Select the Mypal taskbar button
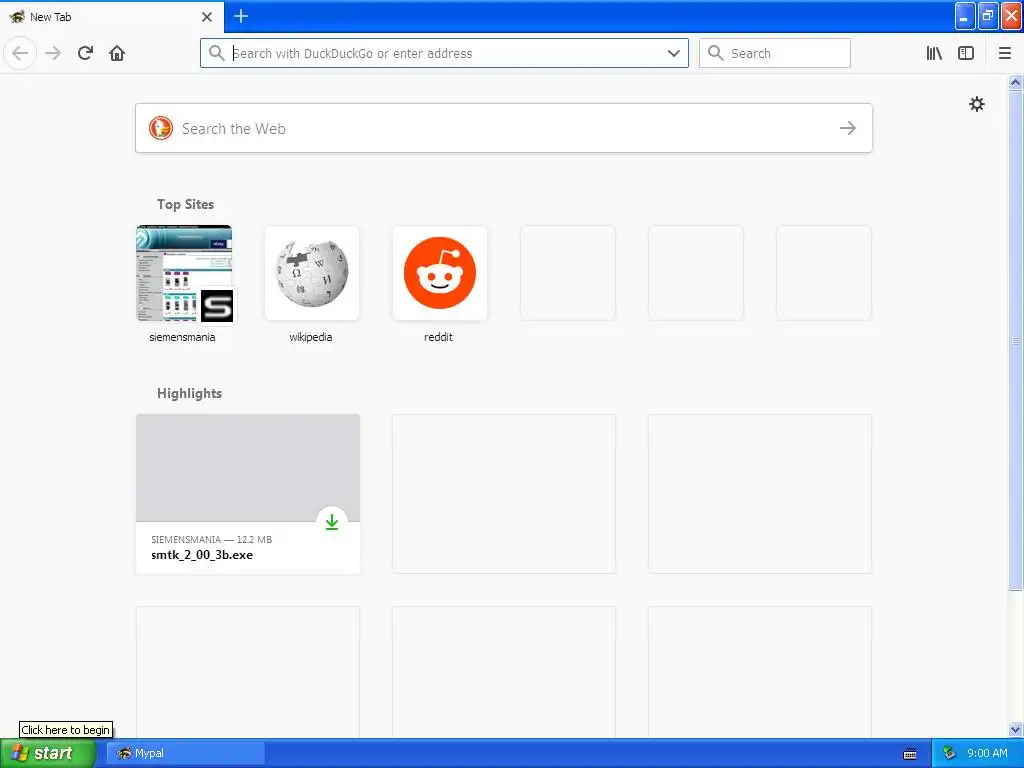 185,753
